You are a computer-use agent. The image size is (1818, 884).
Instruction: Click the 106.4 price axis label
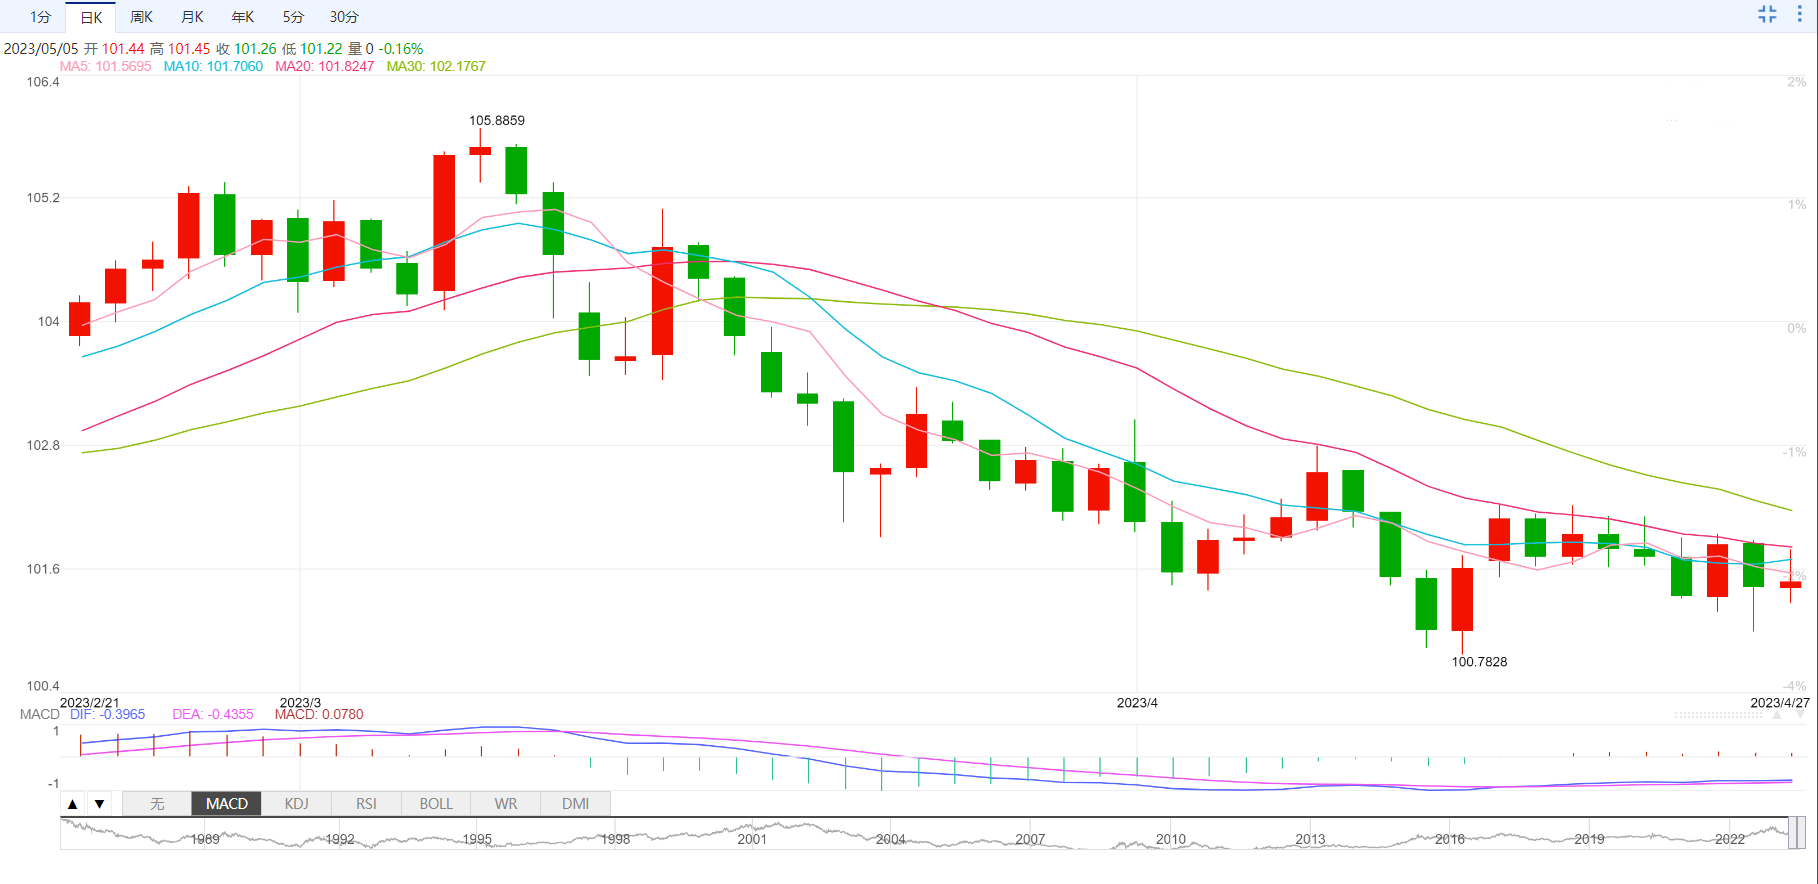pos(43,82)
